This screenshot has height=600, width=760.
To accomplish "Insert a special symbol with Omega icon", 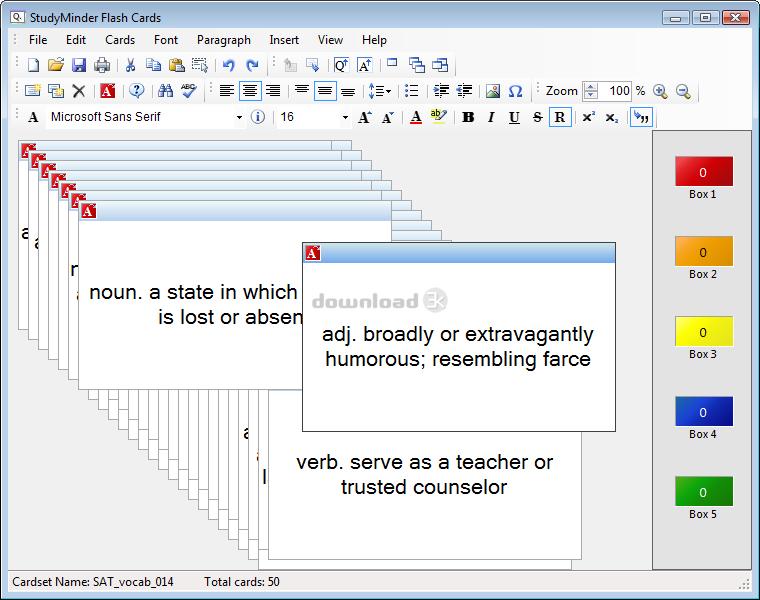I will click(x=516, y=91).
